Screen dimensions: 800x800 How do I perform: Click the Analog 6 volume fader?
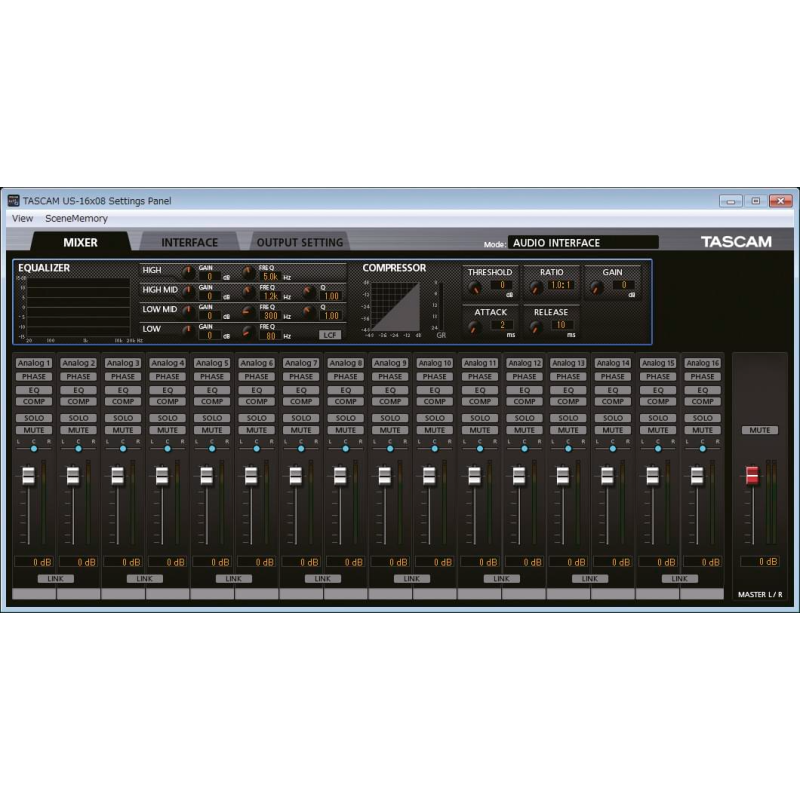251,476
